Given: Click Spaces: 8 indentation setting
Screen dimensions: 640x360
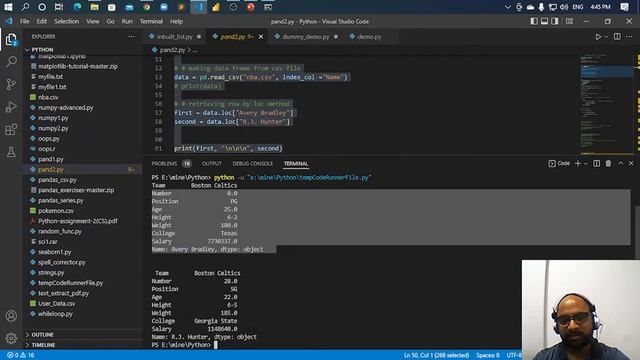Looking at the screenshot, I should (x=488, y=355).
